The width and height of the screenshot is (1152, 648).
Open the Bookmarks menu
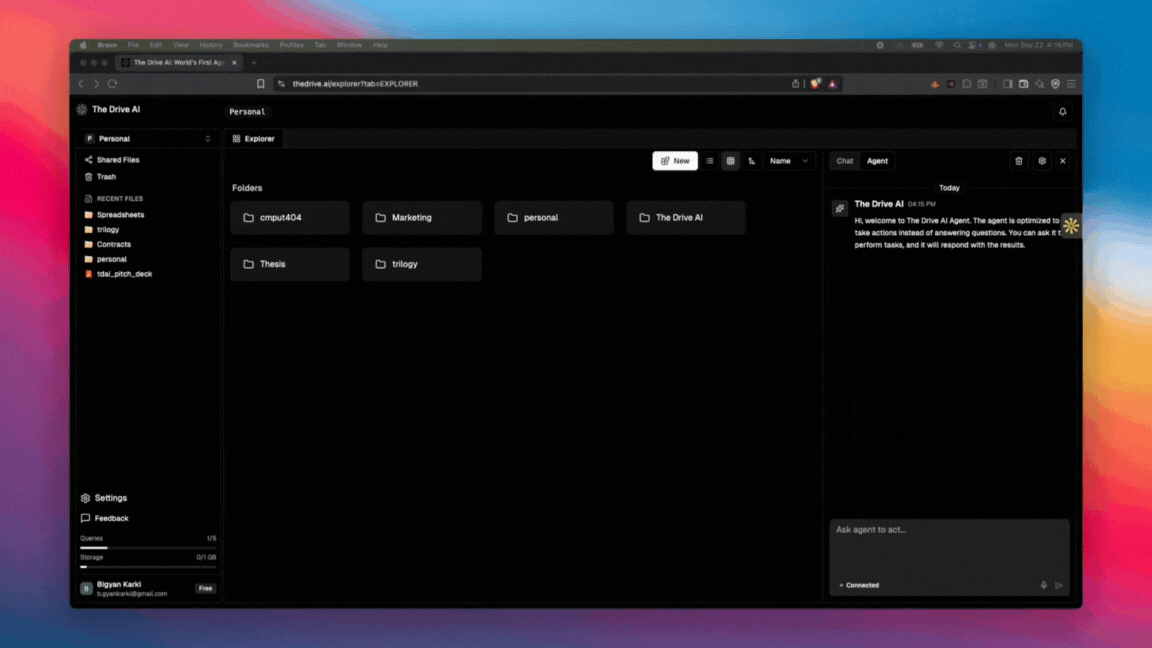(251, 45)
